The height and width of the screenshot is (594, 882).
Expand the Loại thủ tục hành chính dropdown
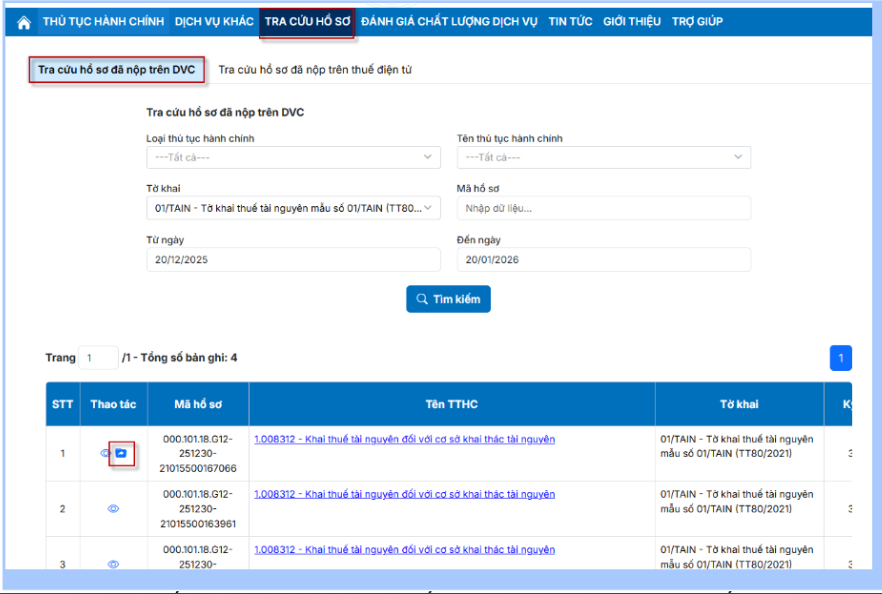293,157
